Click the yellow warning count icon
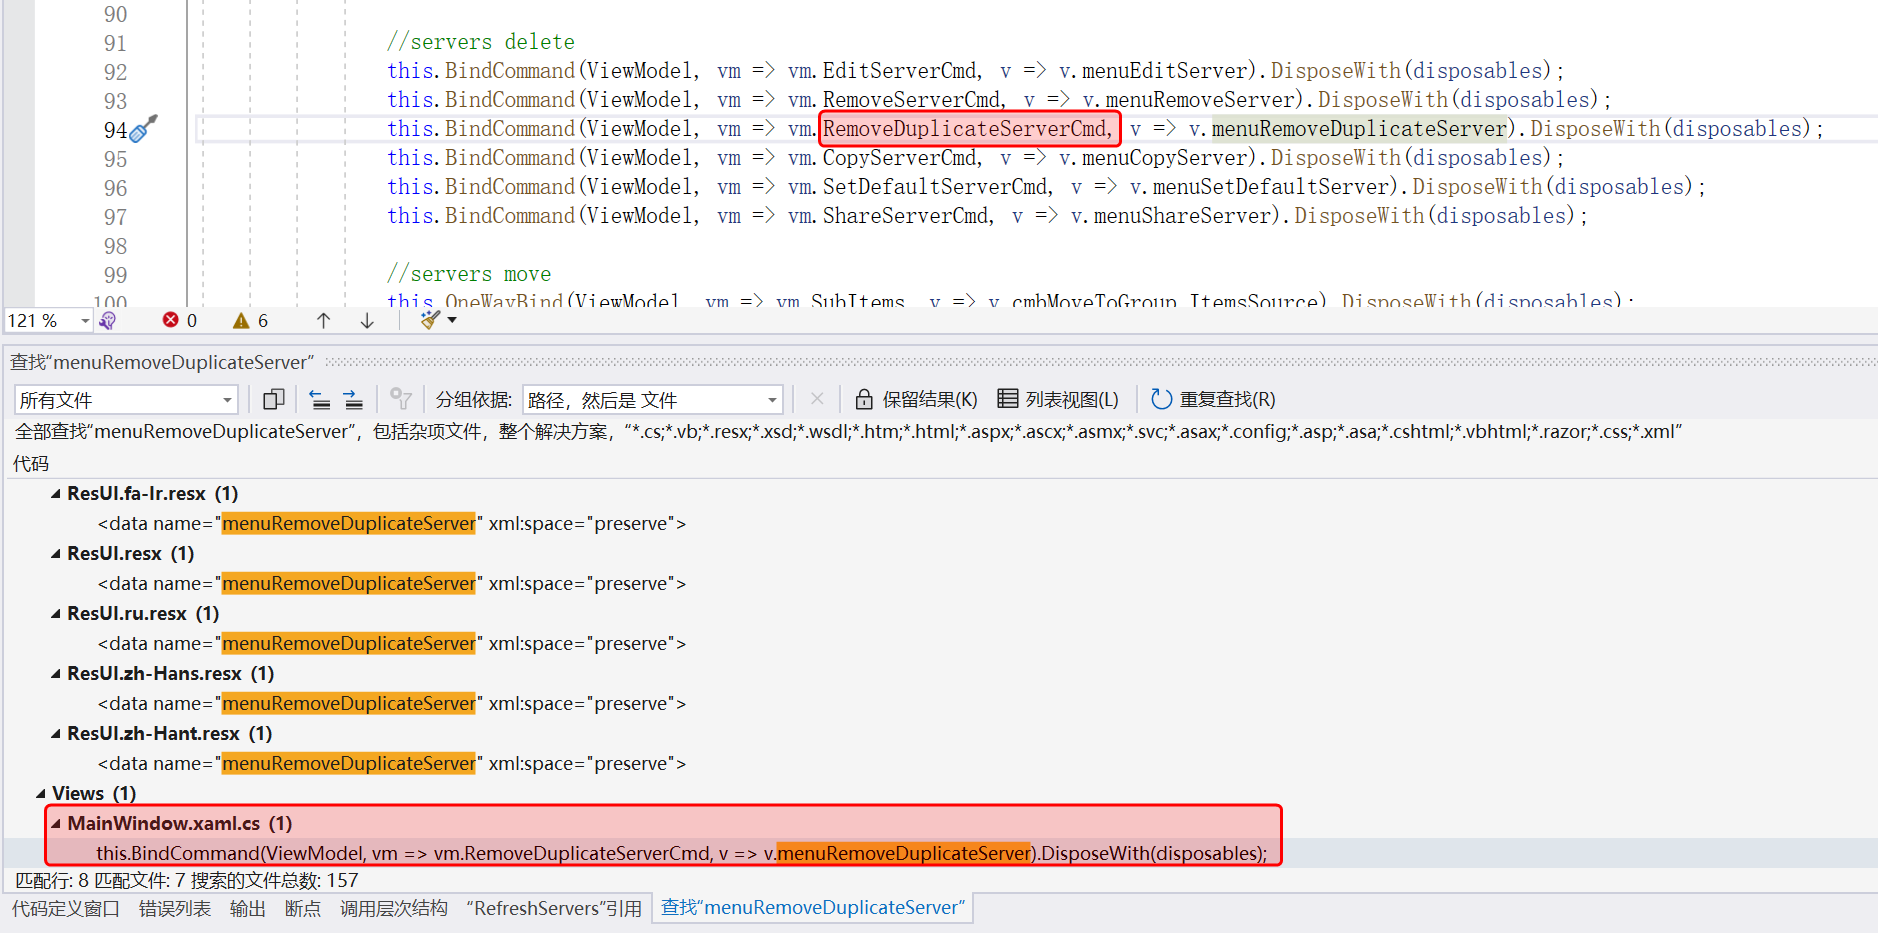The width and height of the screenshot is (1878, 933). pyautogui.click(x=241, y=320)
